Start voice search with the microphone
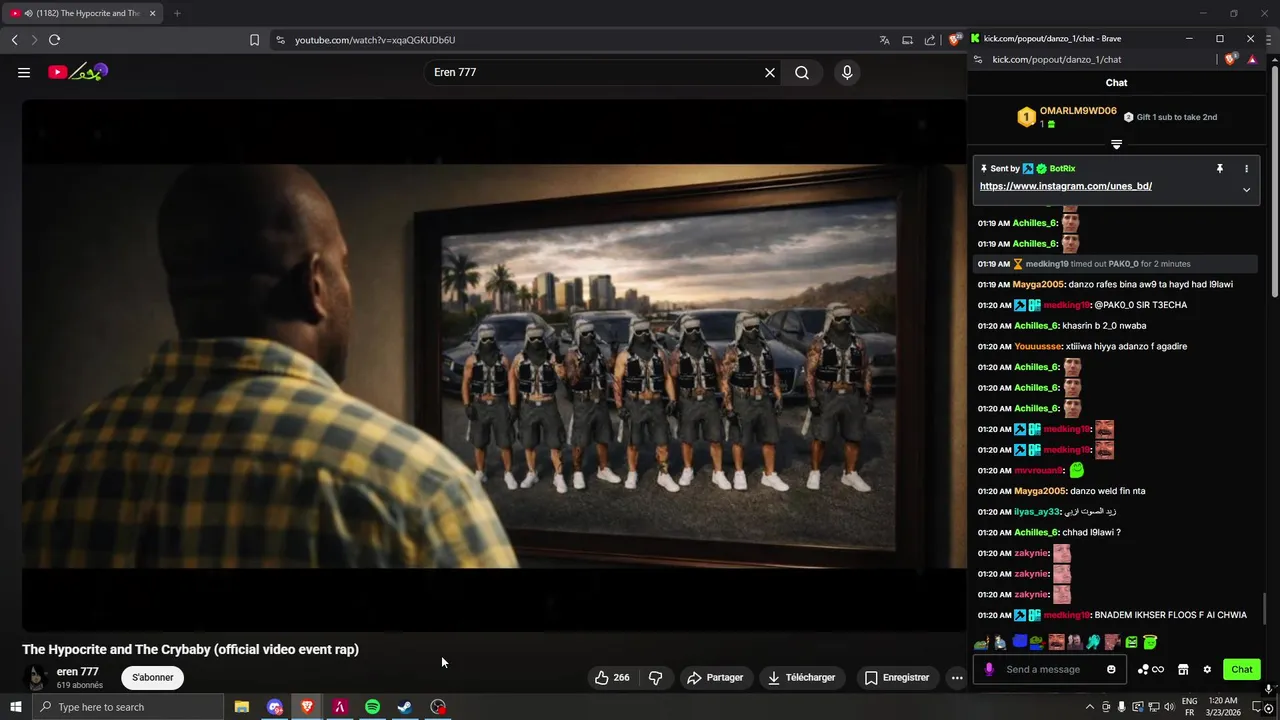The image size is (1280, 720). [x=847, y=72]
